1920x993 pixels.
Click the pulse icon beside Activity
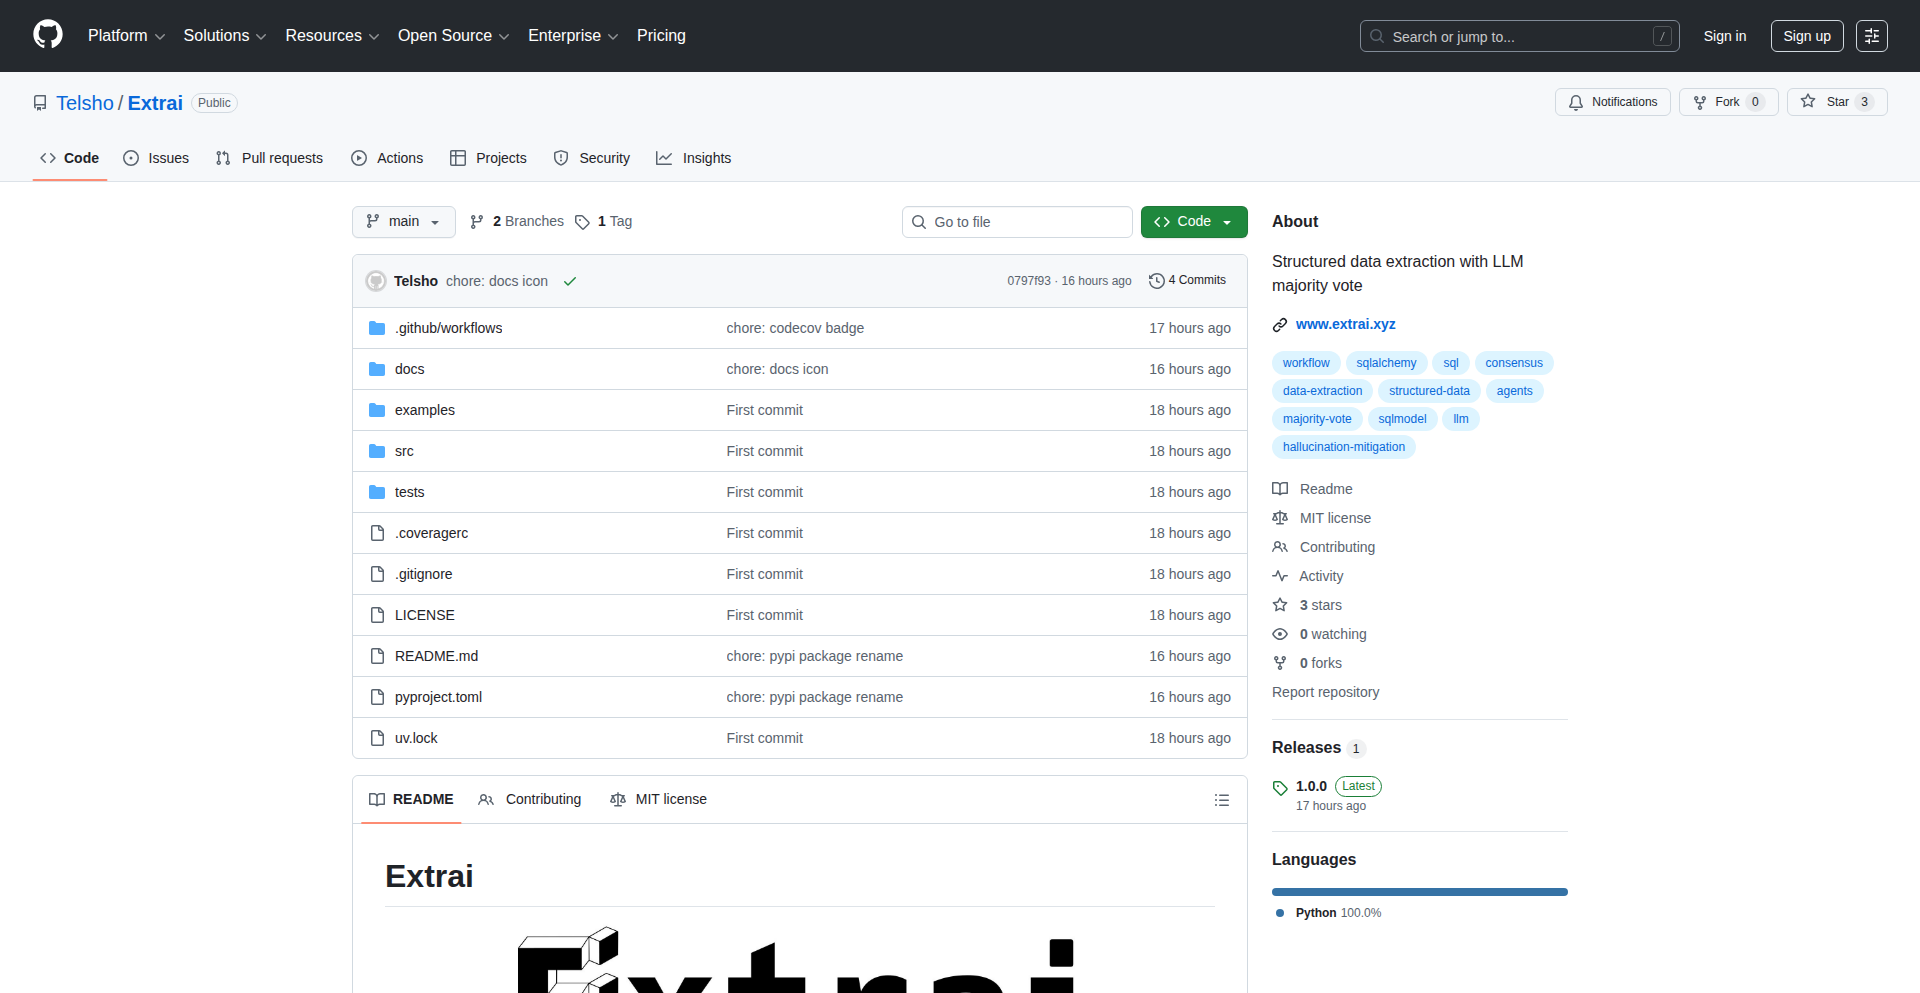coord(1280,576)
